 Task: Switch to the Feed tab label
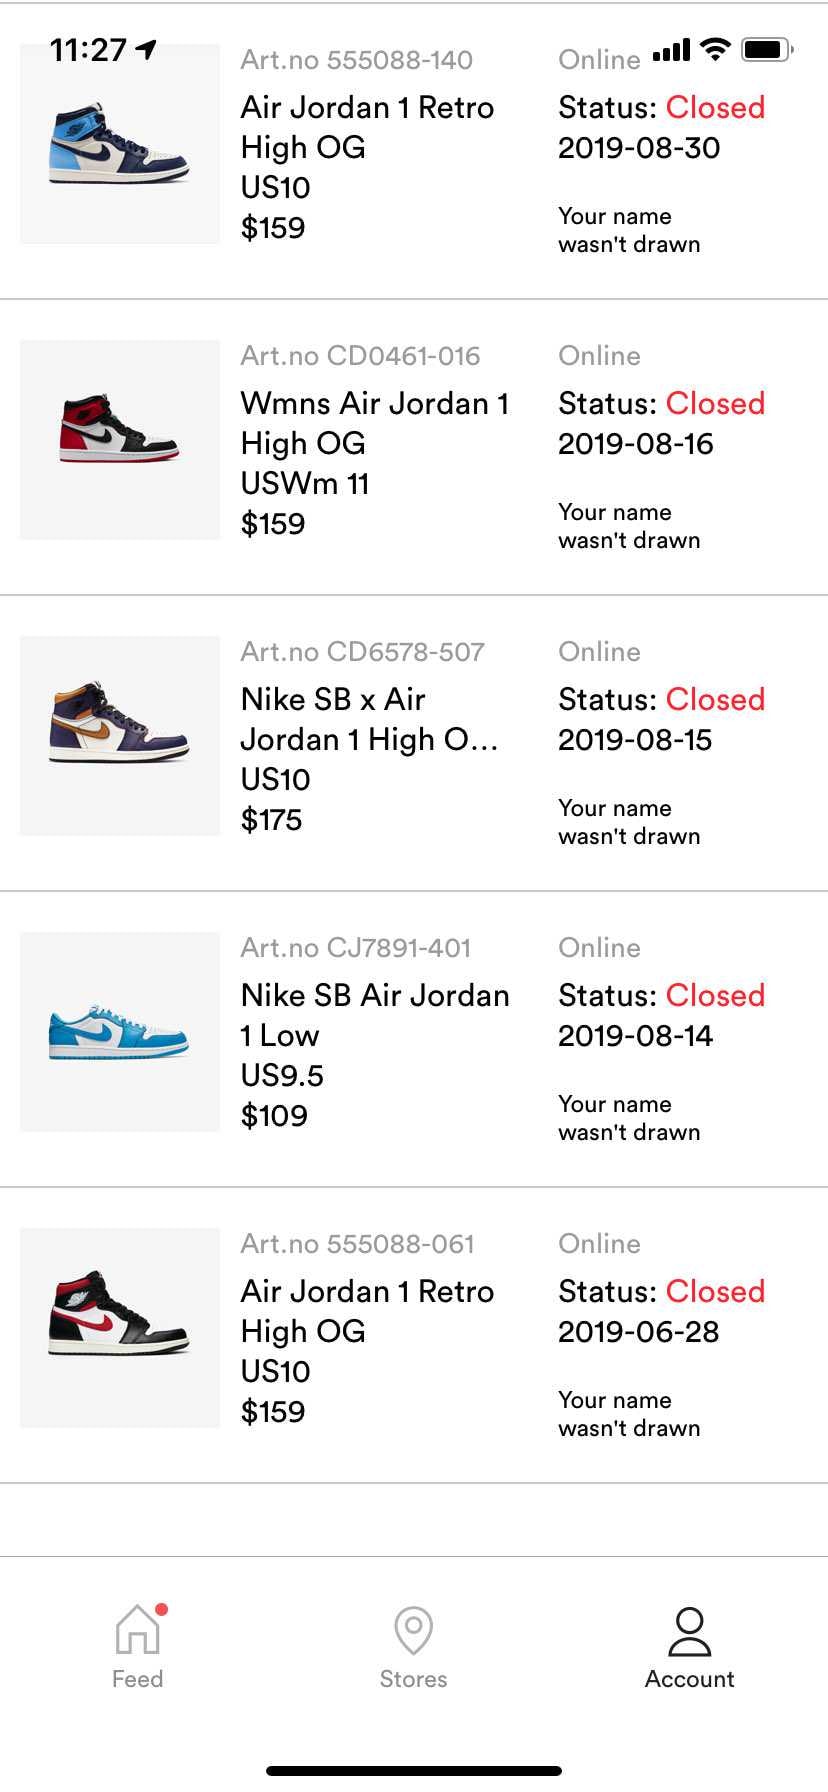tap(138, 1679)
